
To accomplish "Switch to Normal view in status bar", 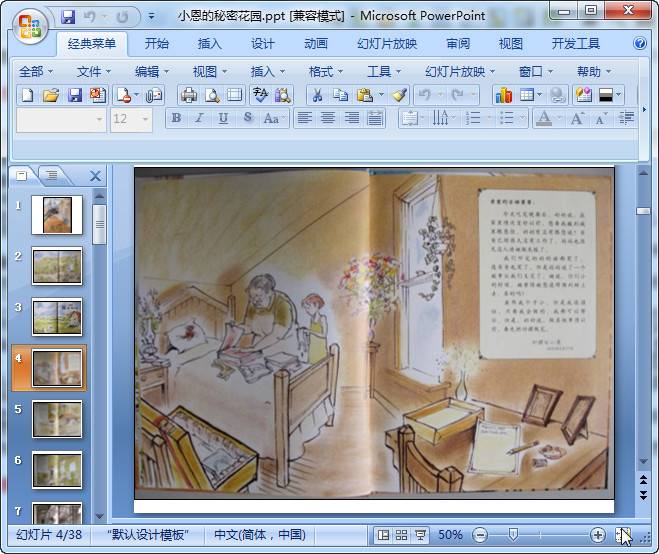I will pos(383,535).
